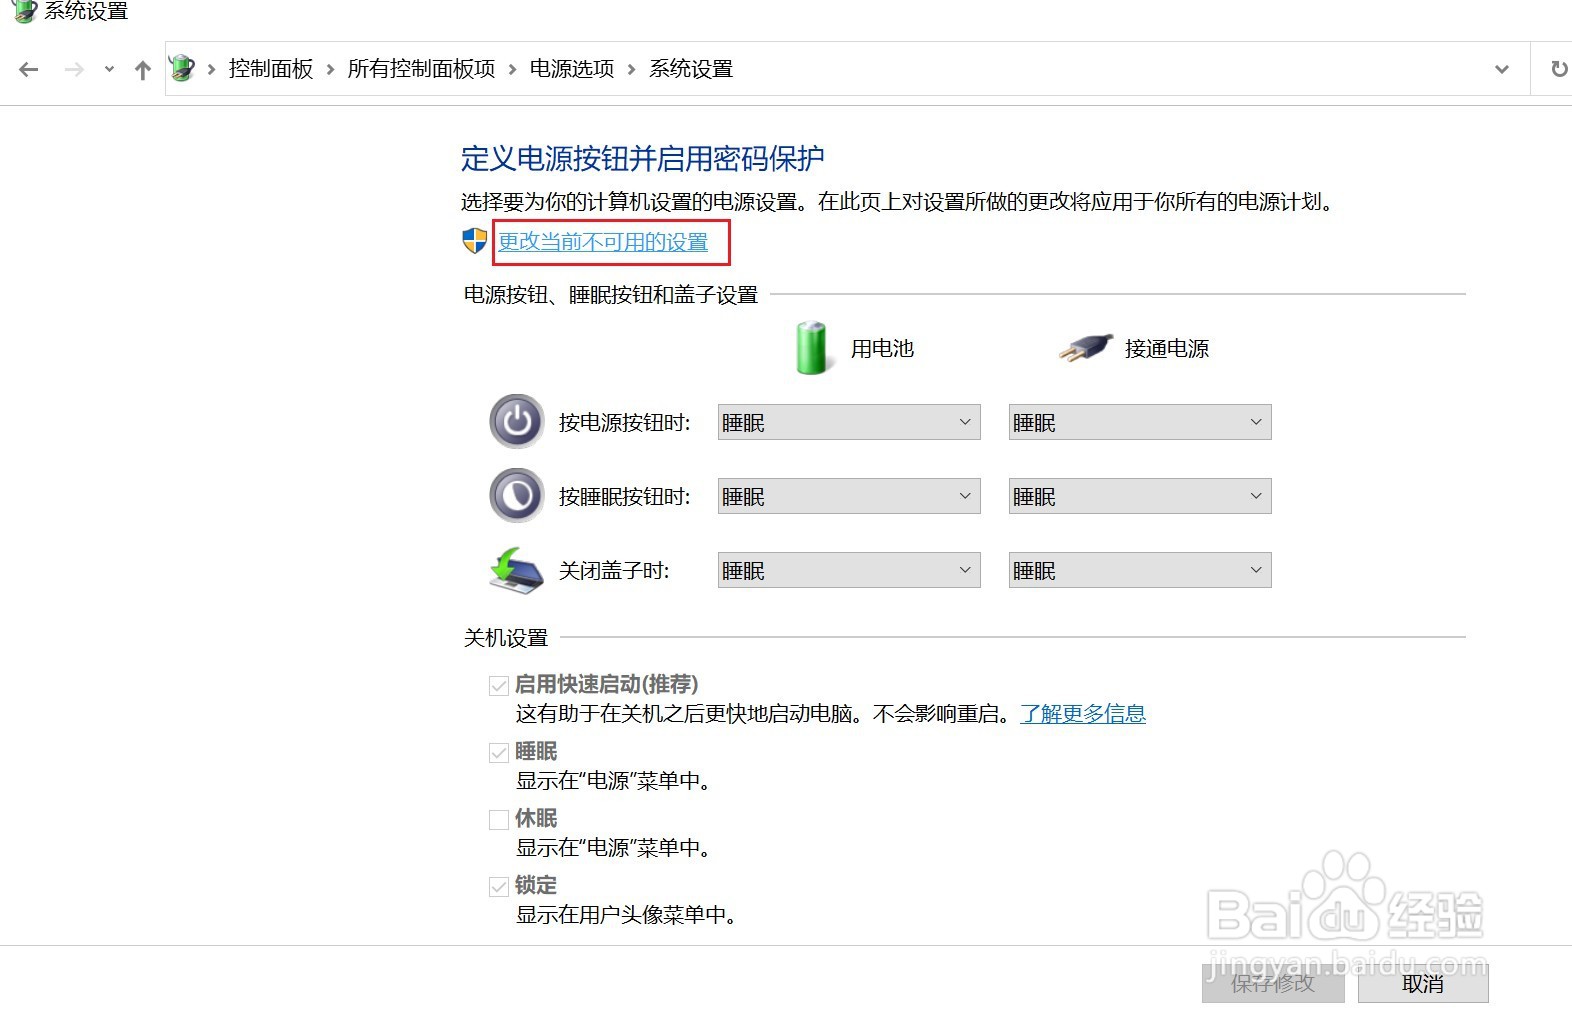Click 显示在用户头像菜单中 text
This screenshot has width=1572, height=1018.
coord(626,915)
